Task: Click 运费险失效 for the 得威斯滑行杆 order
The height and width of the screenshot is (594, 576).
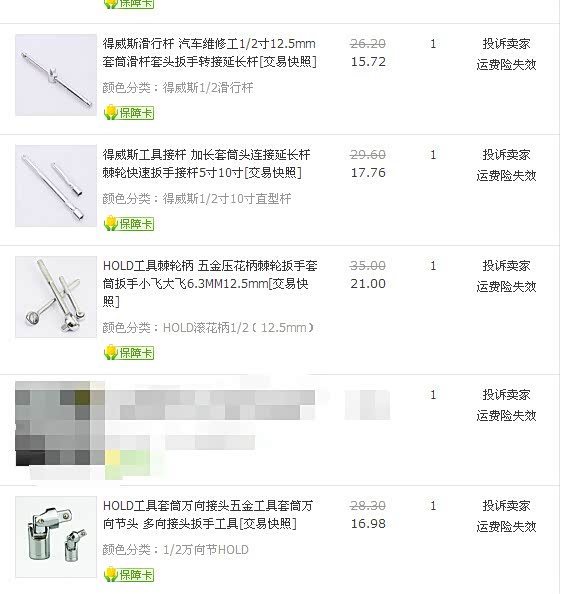Action: (x=506, y=65)
